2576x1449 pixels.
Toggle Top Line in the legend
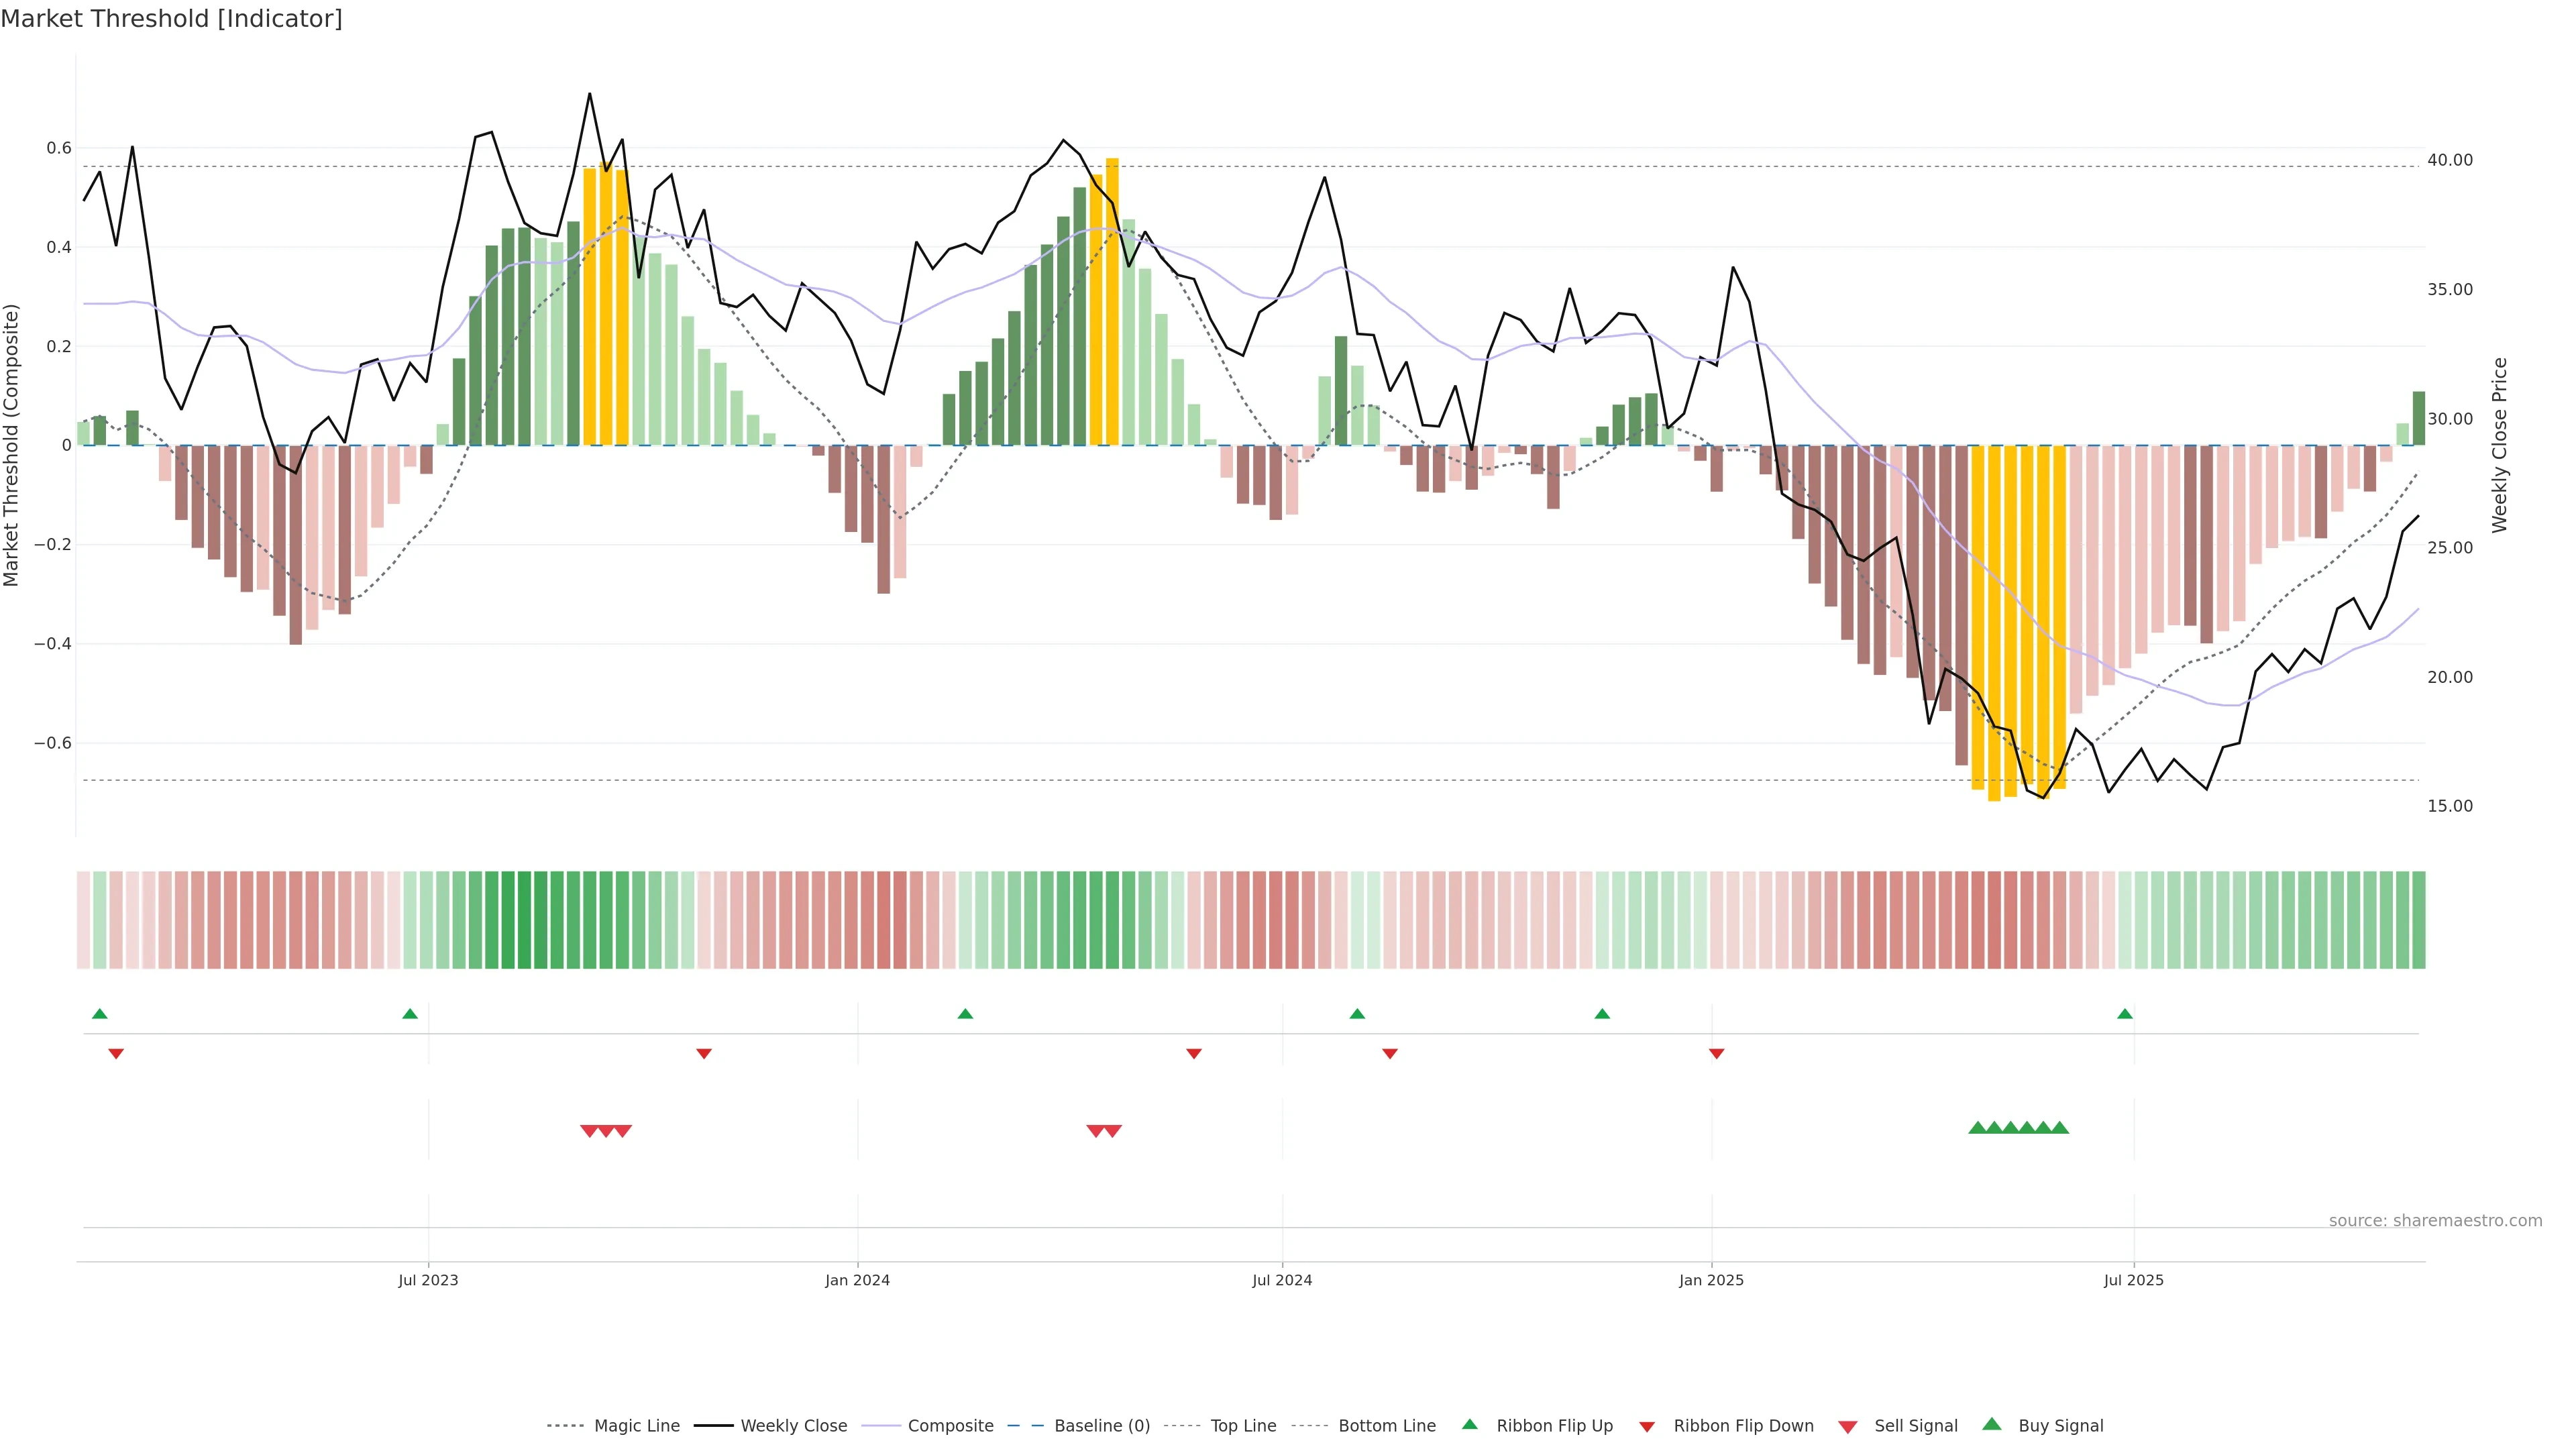pos(1243,1426)
